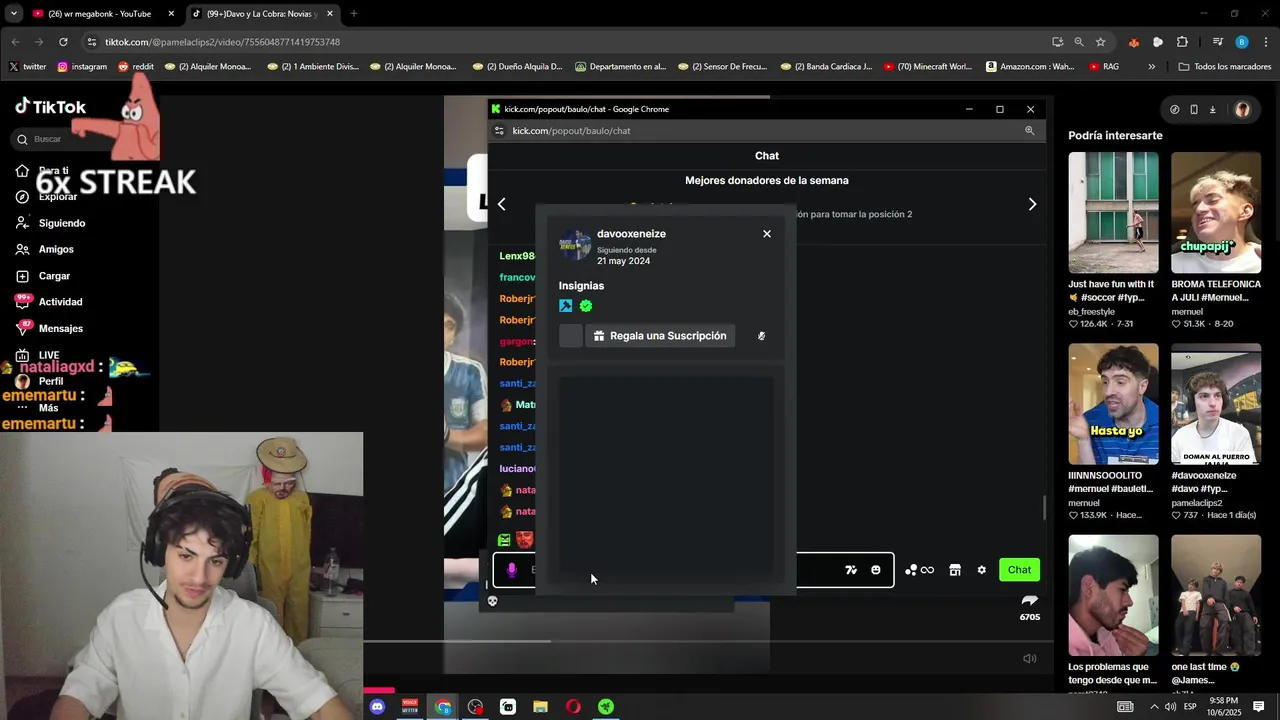The width and height of the screenshot is (1280, 720).
Task: Open BROMA TELEFONICA A JULI video thumbnail
Action: click(x=1216, y=213)
